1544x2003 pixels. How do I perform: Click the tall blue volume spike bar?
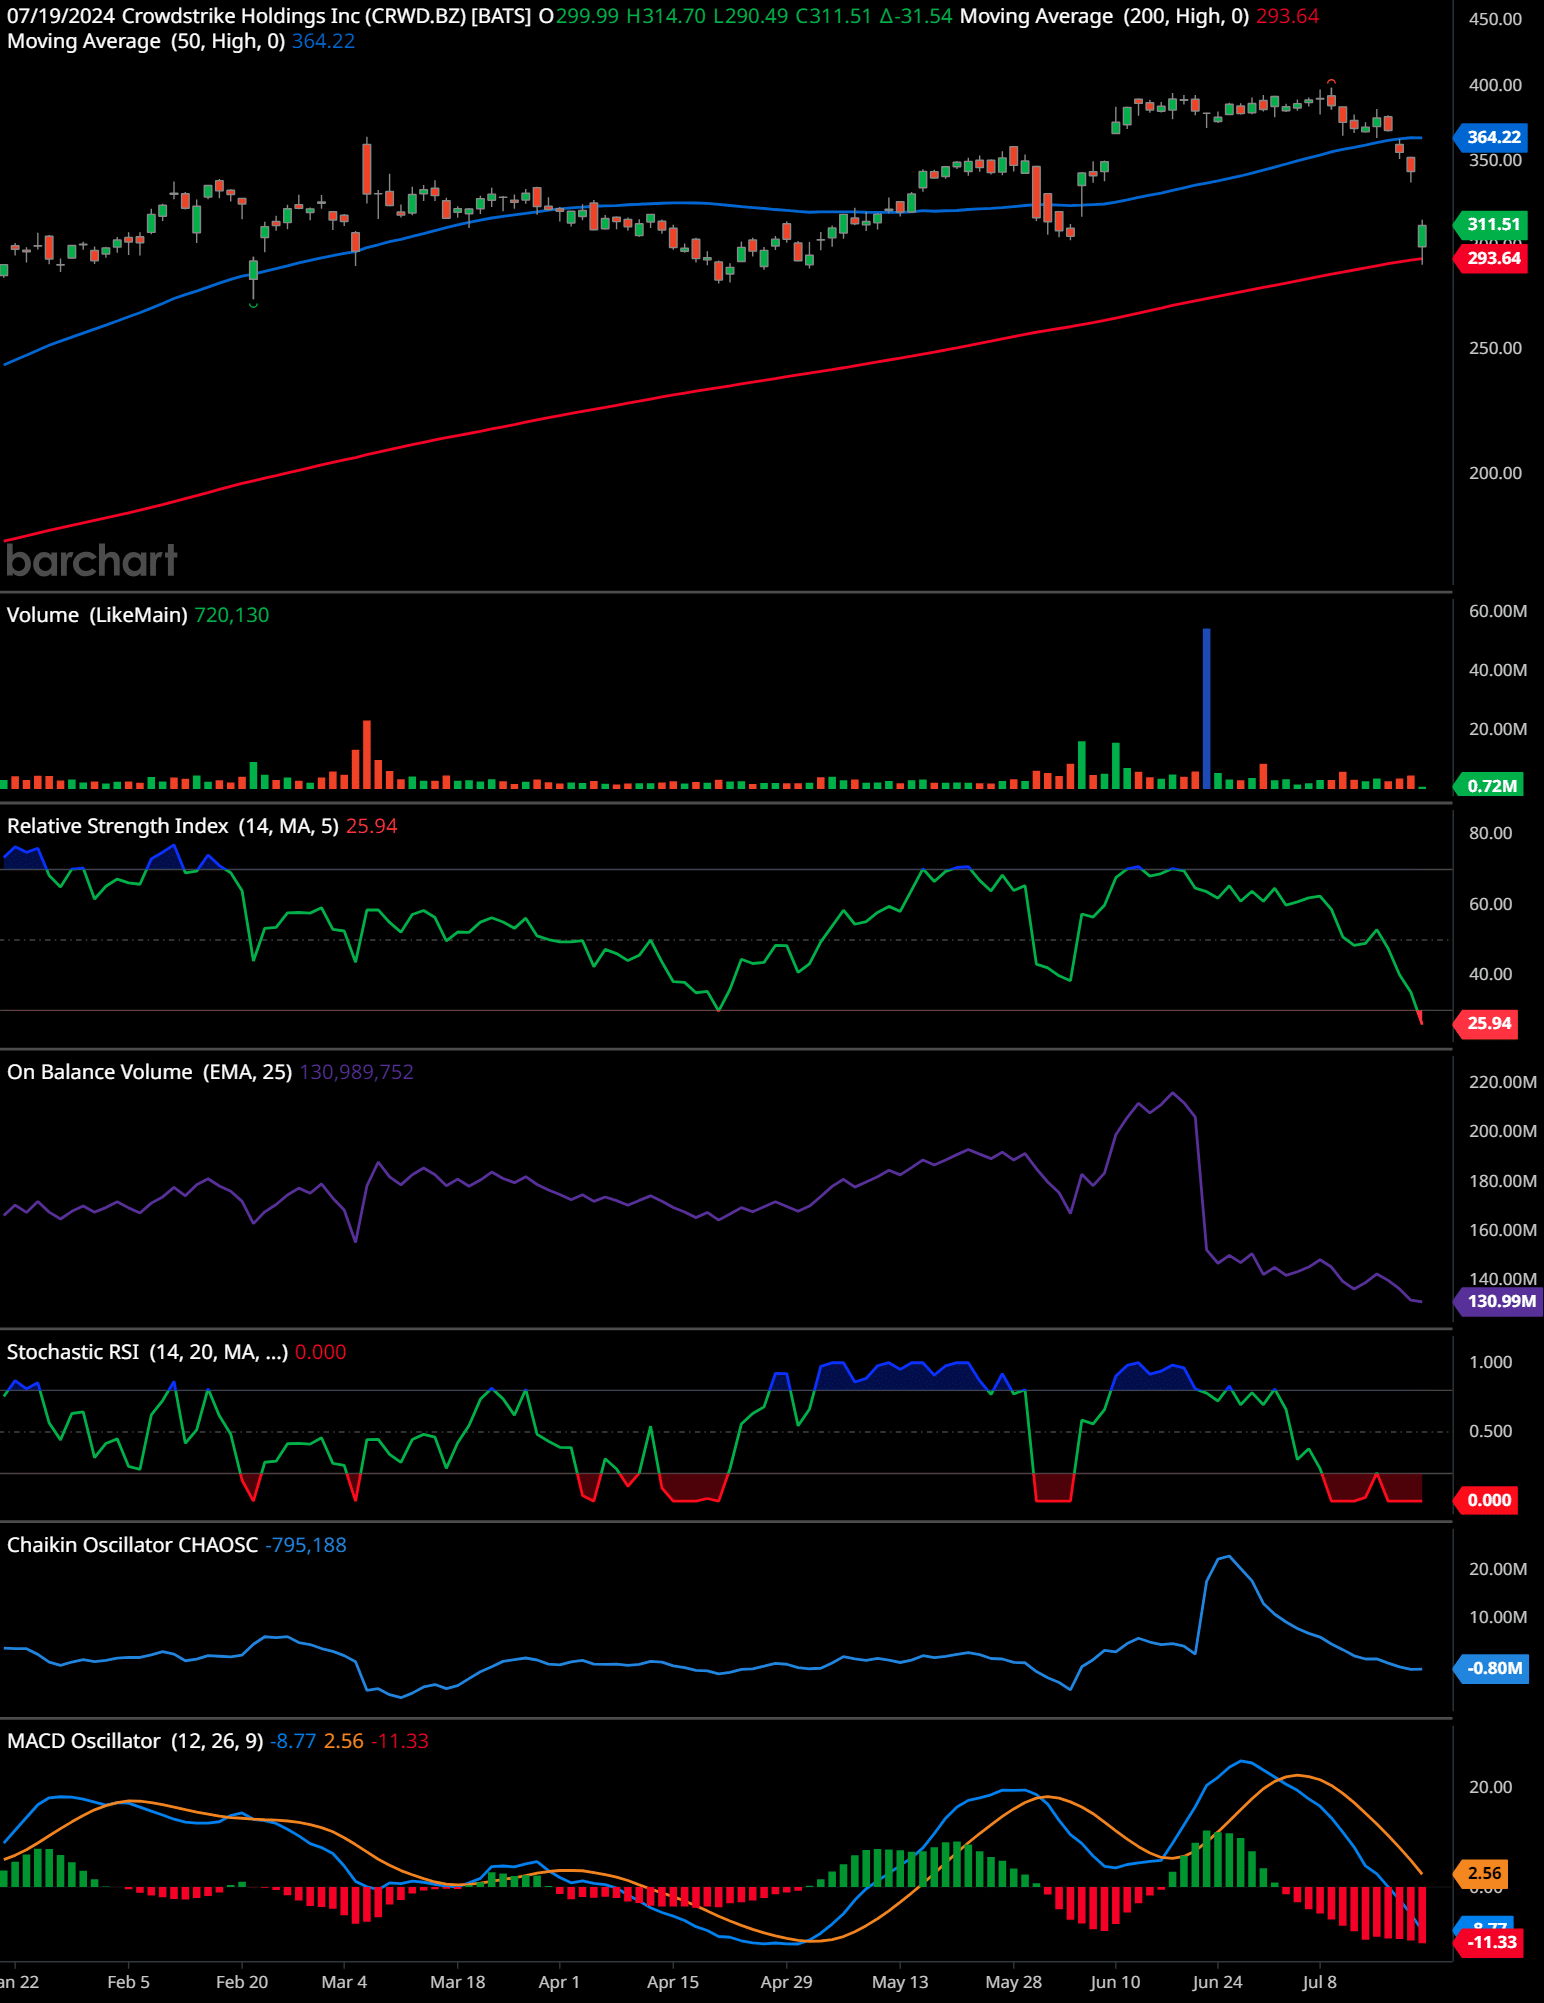coord(1206,708)
